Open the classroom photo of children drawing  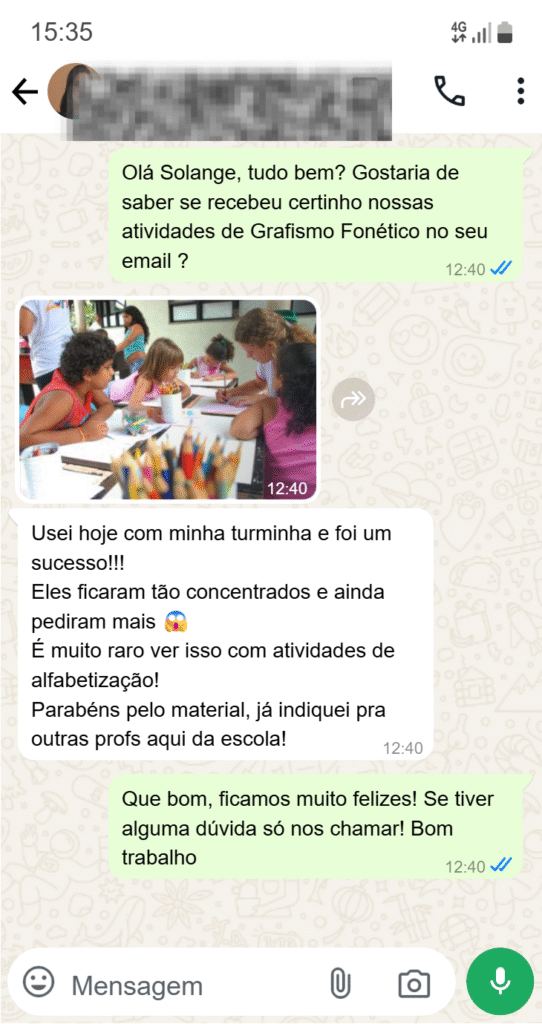[167, 400]
